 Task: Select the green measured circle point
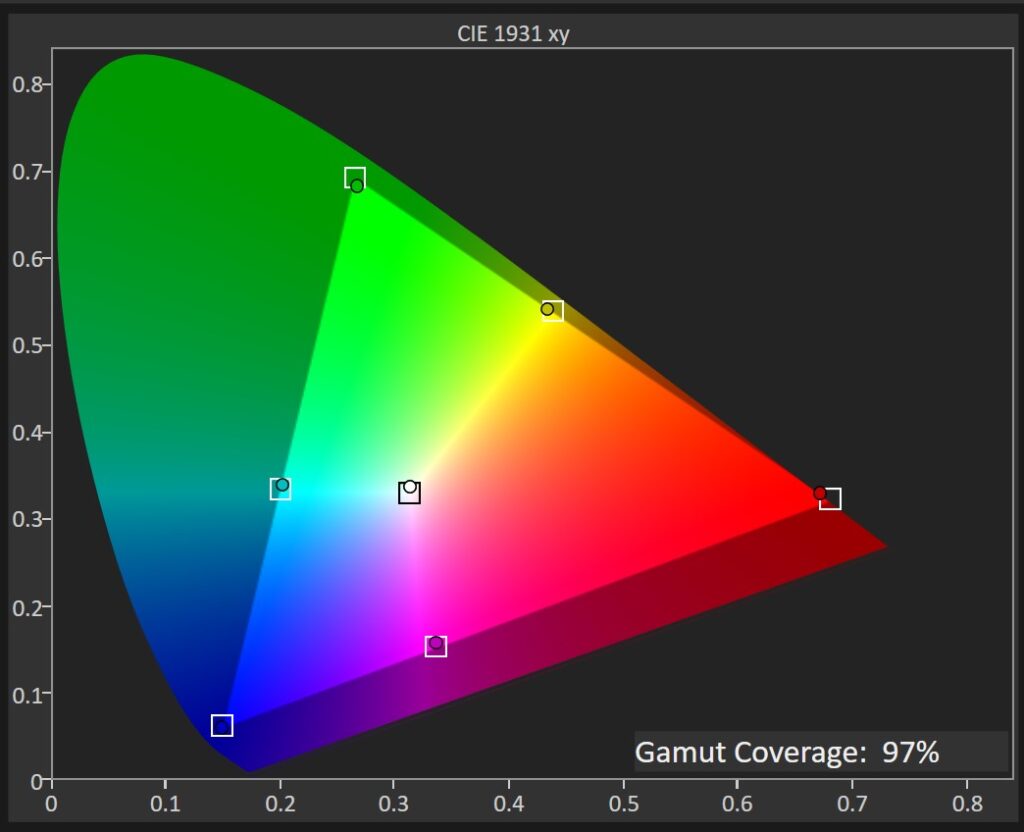coord(357,186)
